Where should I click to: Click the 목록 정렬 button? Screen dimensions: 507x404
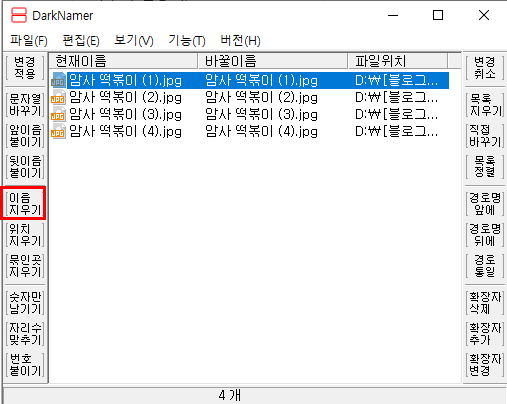[x=485, y=167]
